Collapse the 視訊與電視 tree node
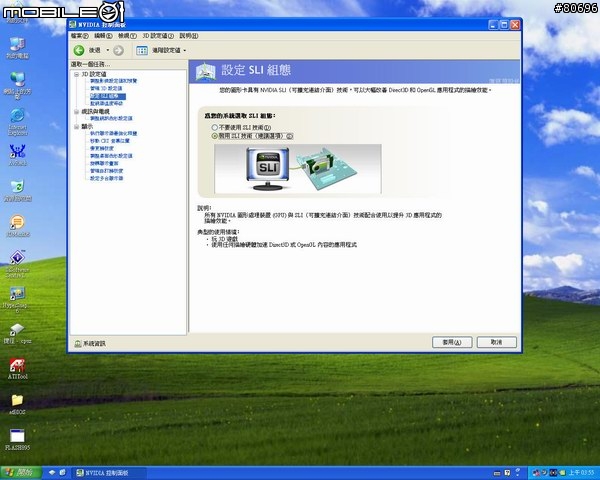Viewport: 600px width, 480px height. 77,111
